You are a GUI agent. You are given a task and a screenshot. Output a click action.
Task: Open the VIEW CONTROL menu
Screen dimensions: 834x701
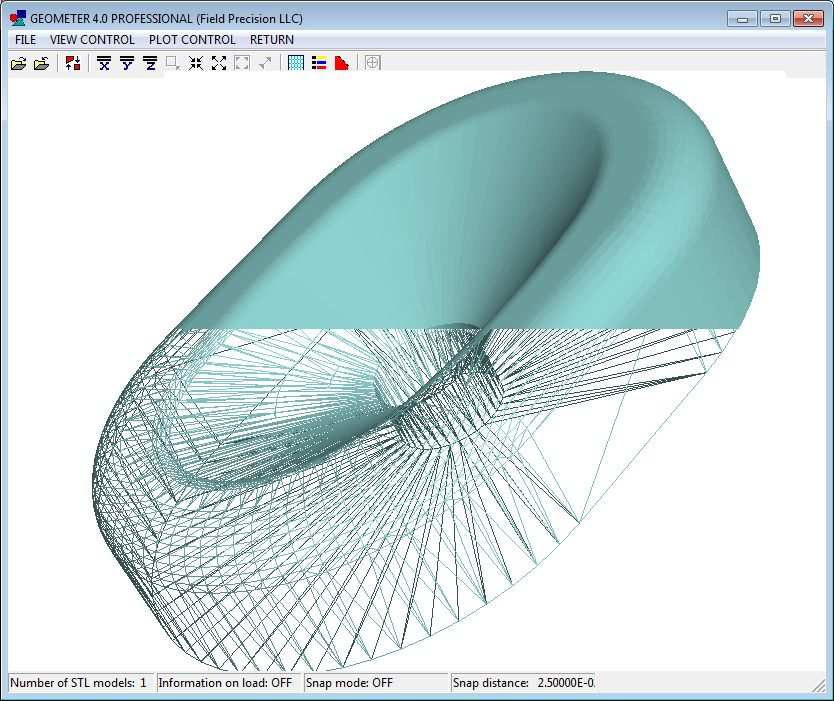pos(92,40)
